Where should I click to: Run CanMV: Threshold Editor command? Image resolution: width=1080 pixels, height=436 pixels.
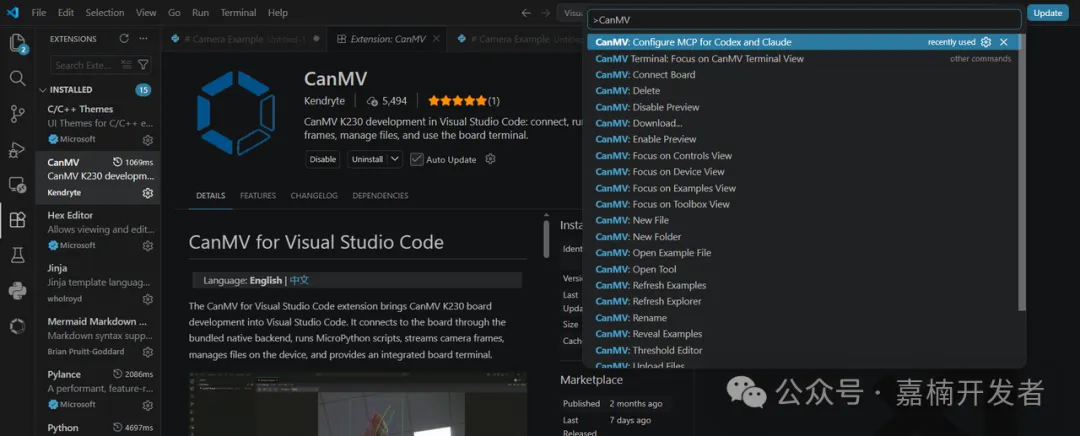click(803, 350)
